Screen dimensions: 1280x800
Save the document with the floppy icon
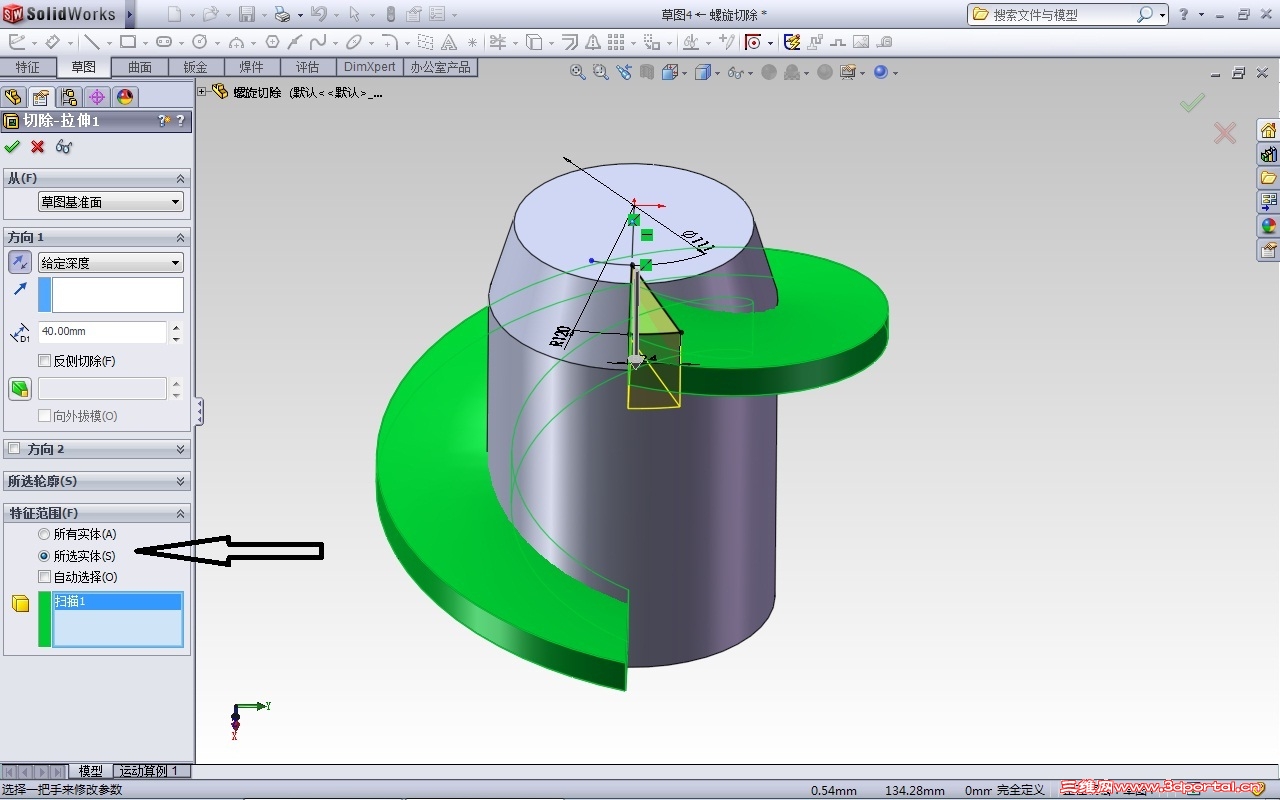246,14
